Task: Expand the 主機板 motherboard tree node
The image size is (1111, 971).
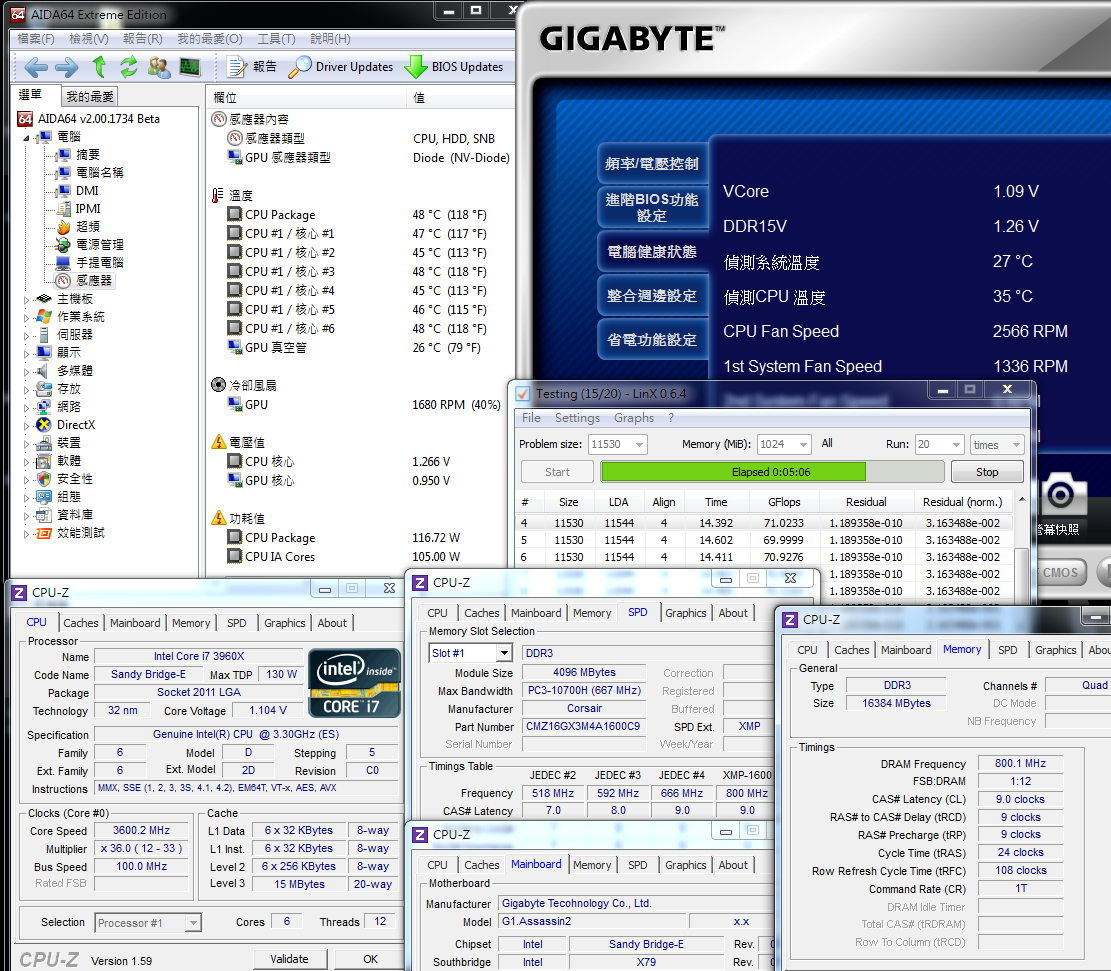Action: pyautogui.click(x=27, y=300)
